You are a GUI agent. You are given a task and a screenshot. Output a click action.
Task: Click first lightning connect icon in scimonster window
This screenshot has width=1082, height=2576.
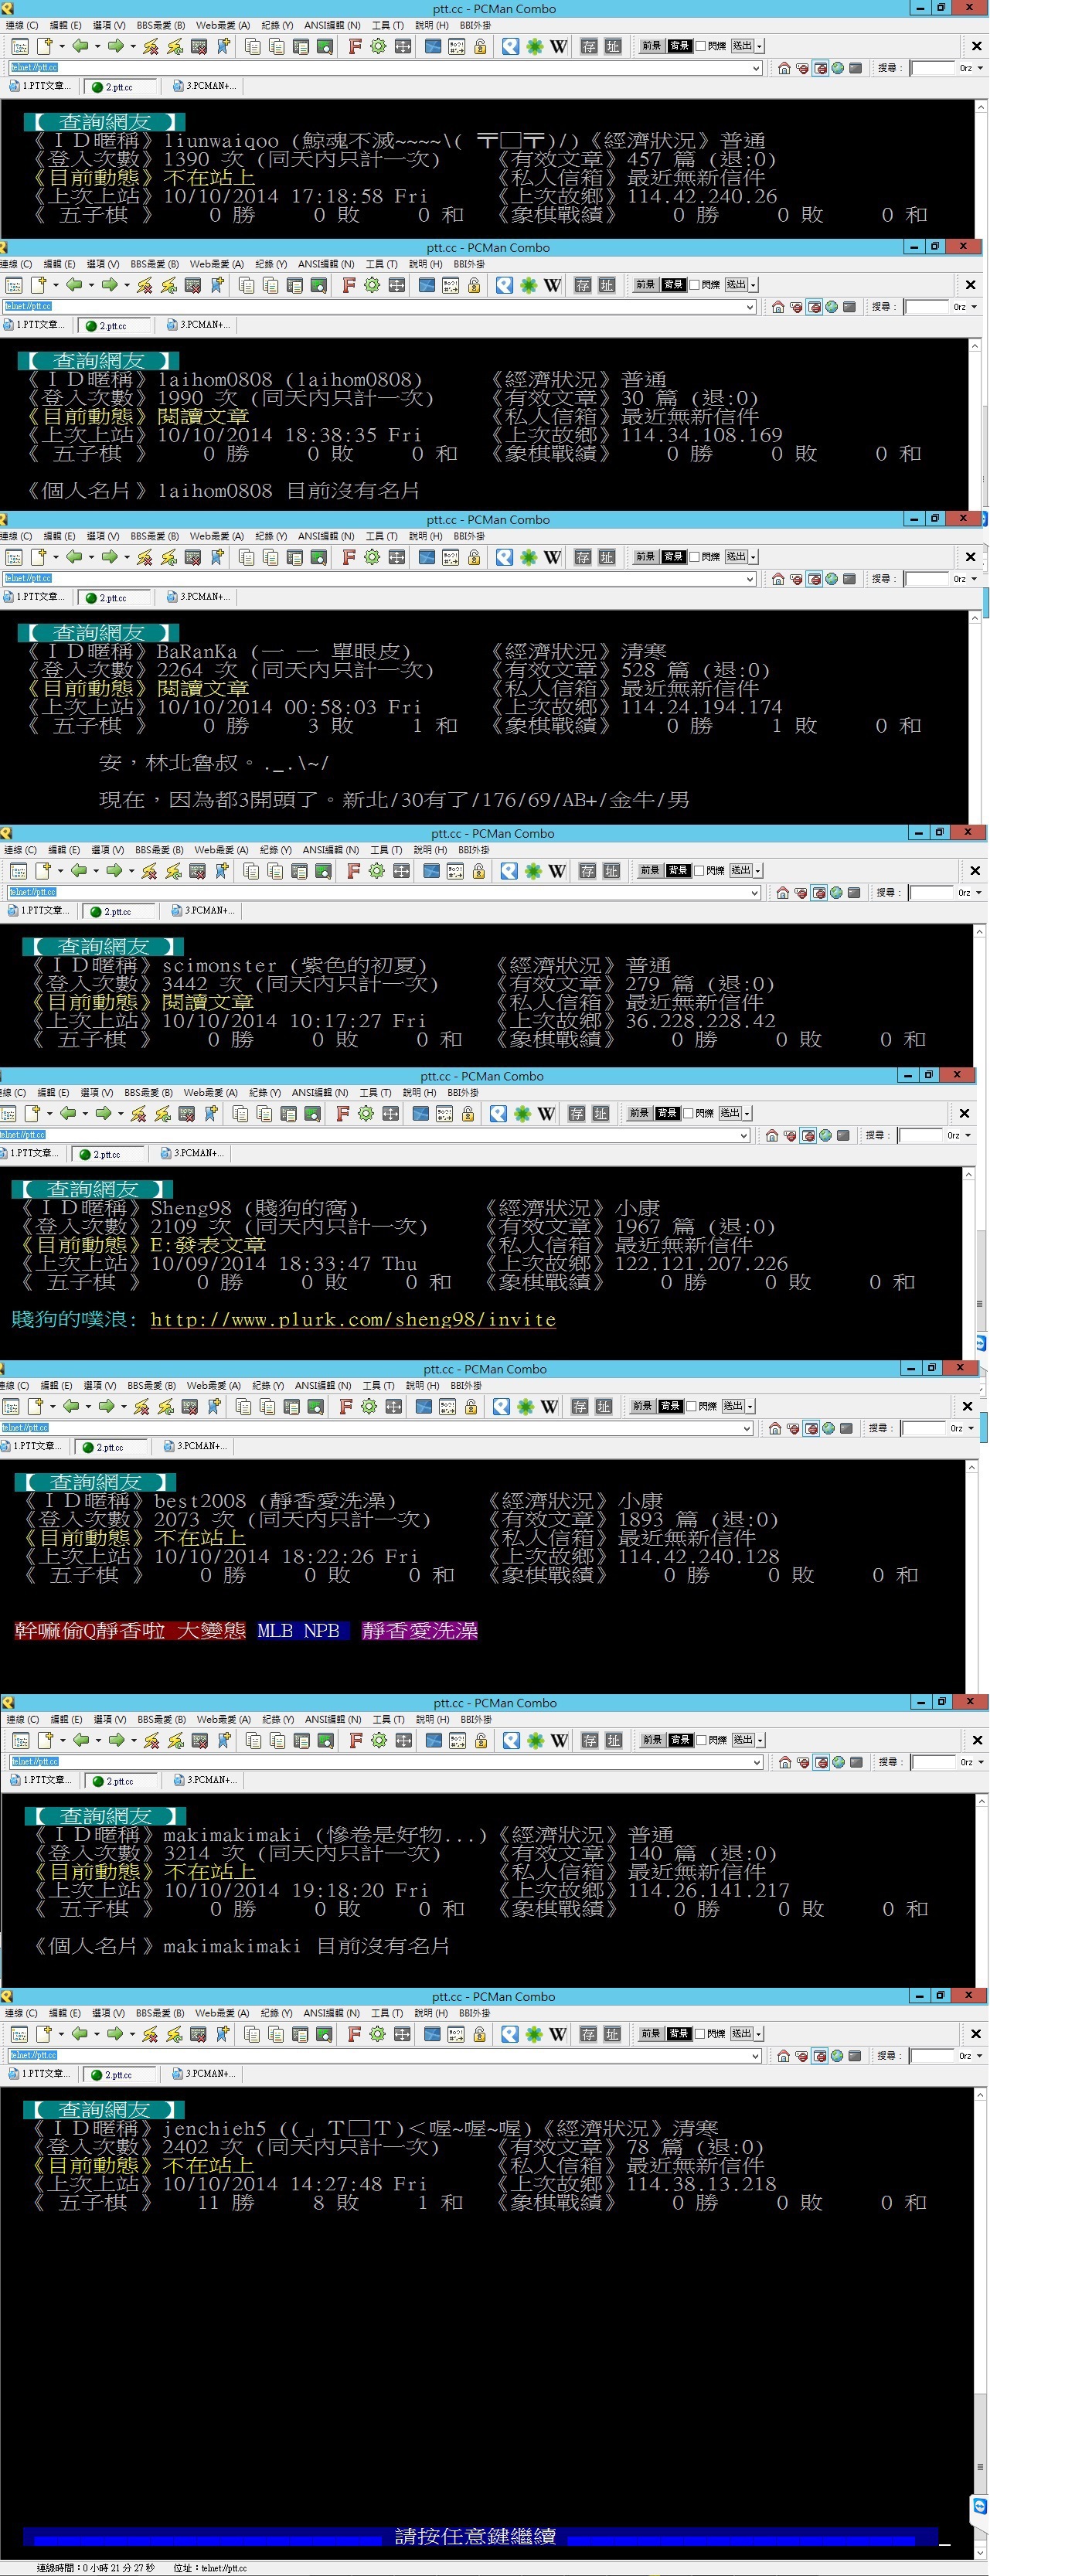point(149,871)
